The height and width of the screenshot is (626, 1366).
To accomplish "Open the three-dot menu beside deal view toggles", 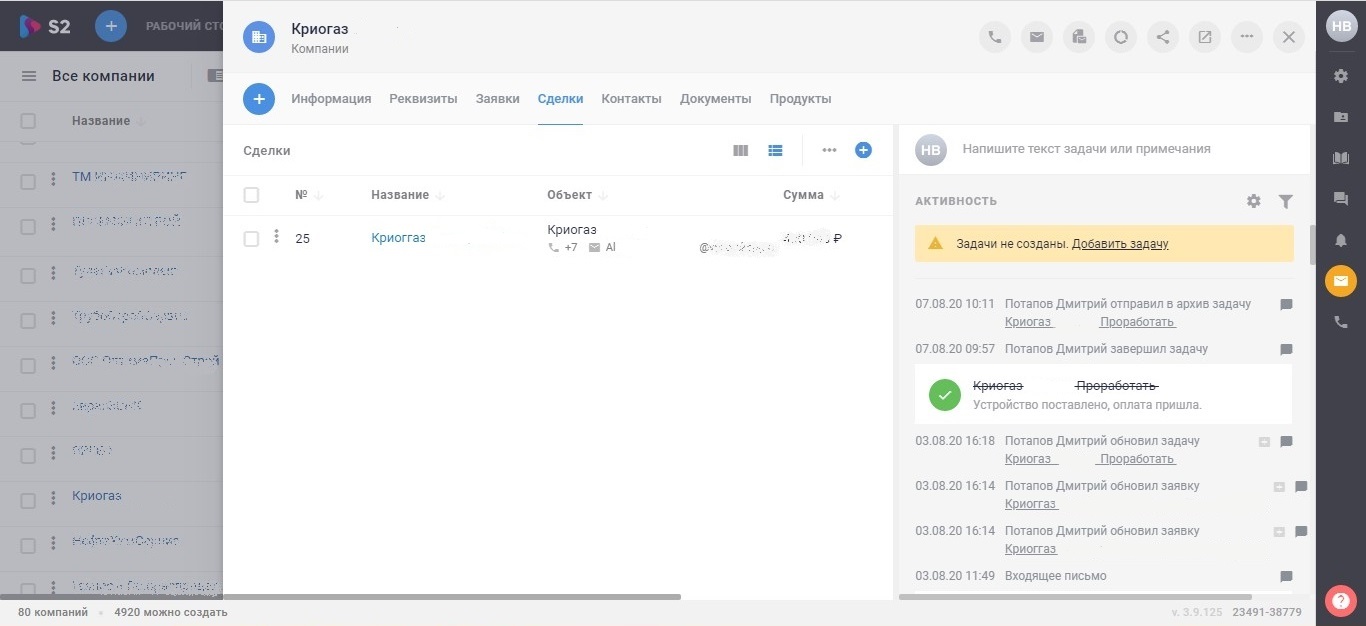I will 829,150.
